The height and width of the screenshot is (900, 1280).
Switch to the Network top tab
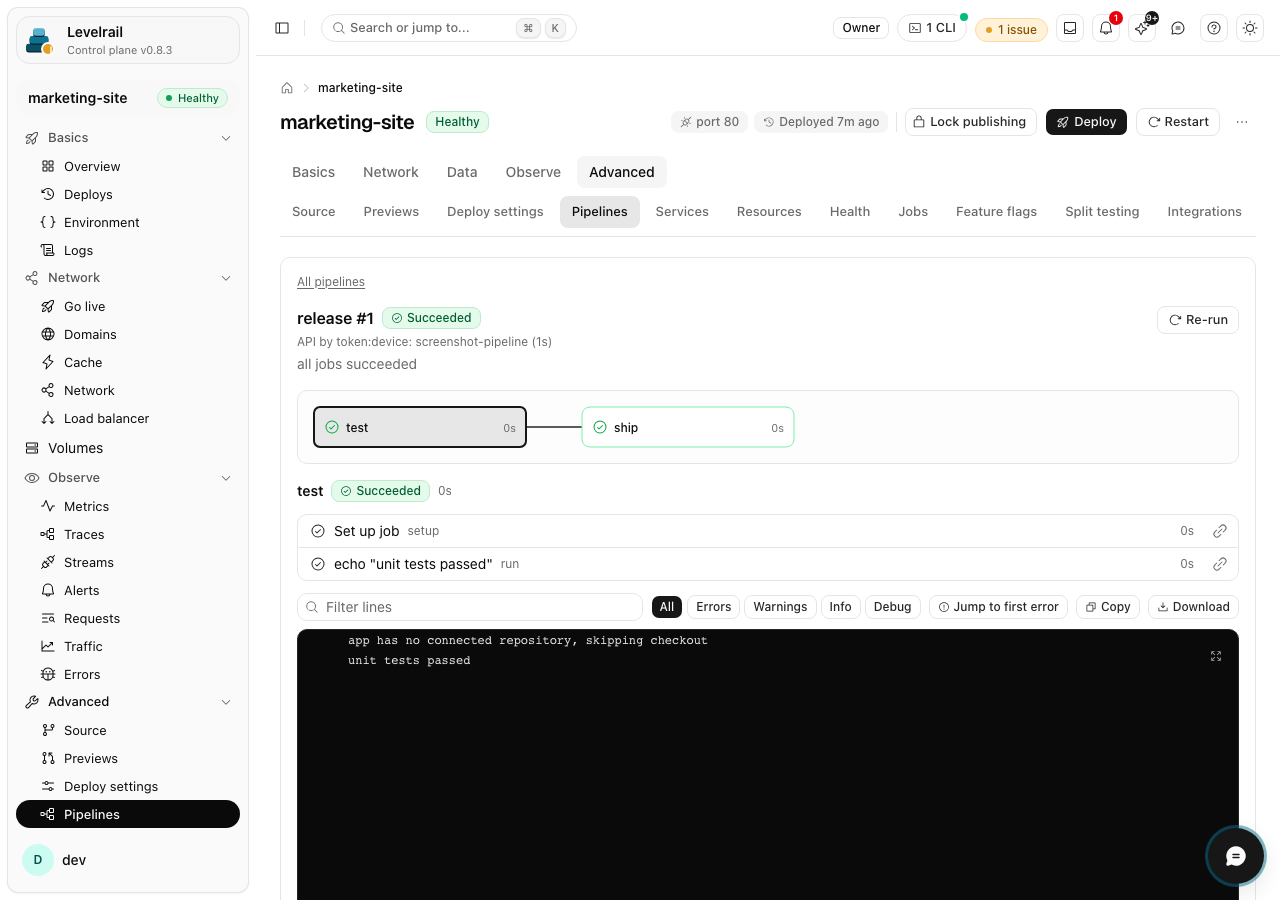391,172
